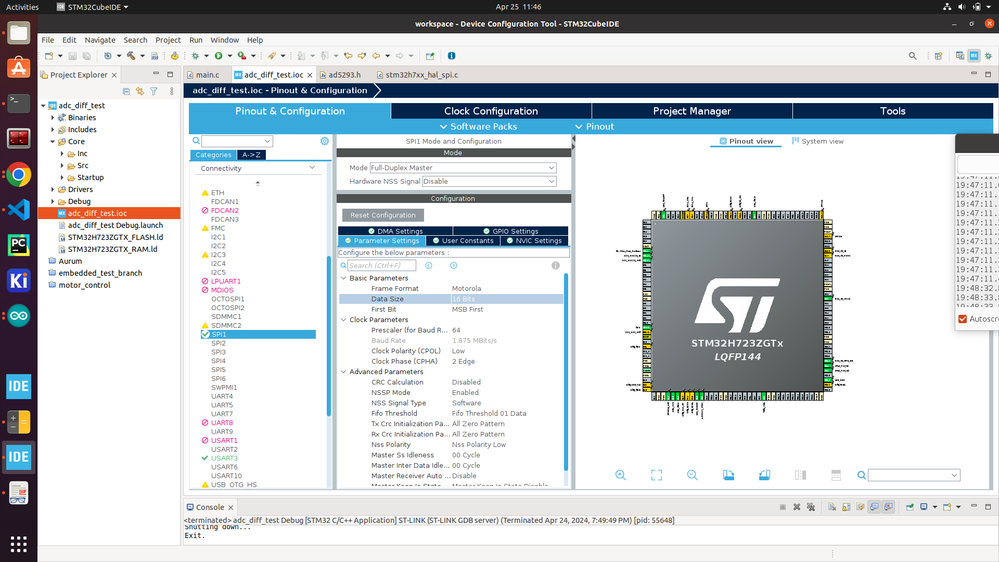Collapse the Connectivity category section

pyautogui.click(x=312, y=168)
